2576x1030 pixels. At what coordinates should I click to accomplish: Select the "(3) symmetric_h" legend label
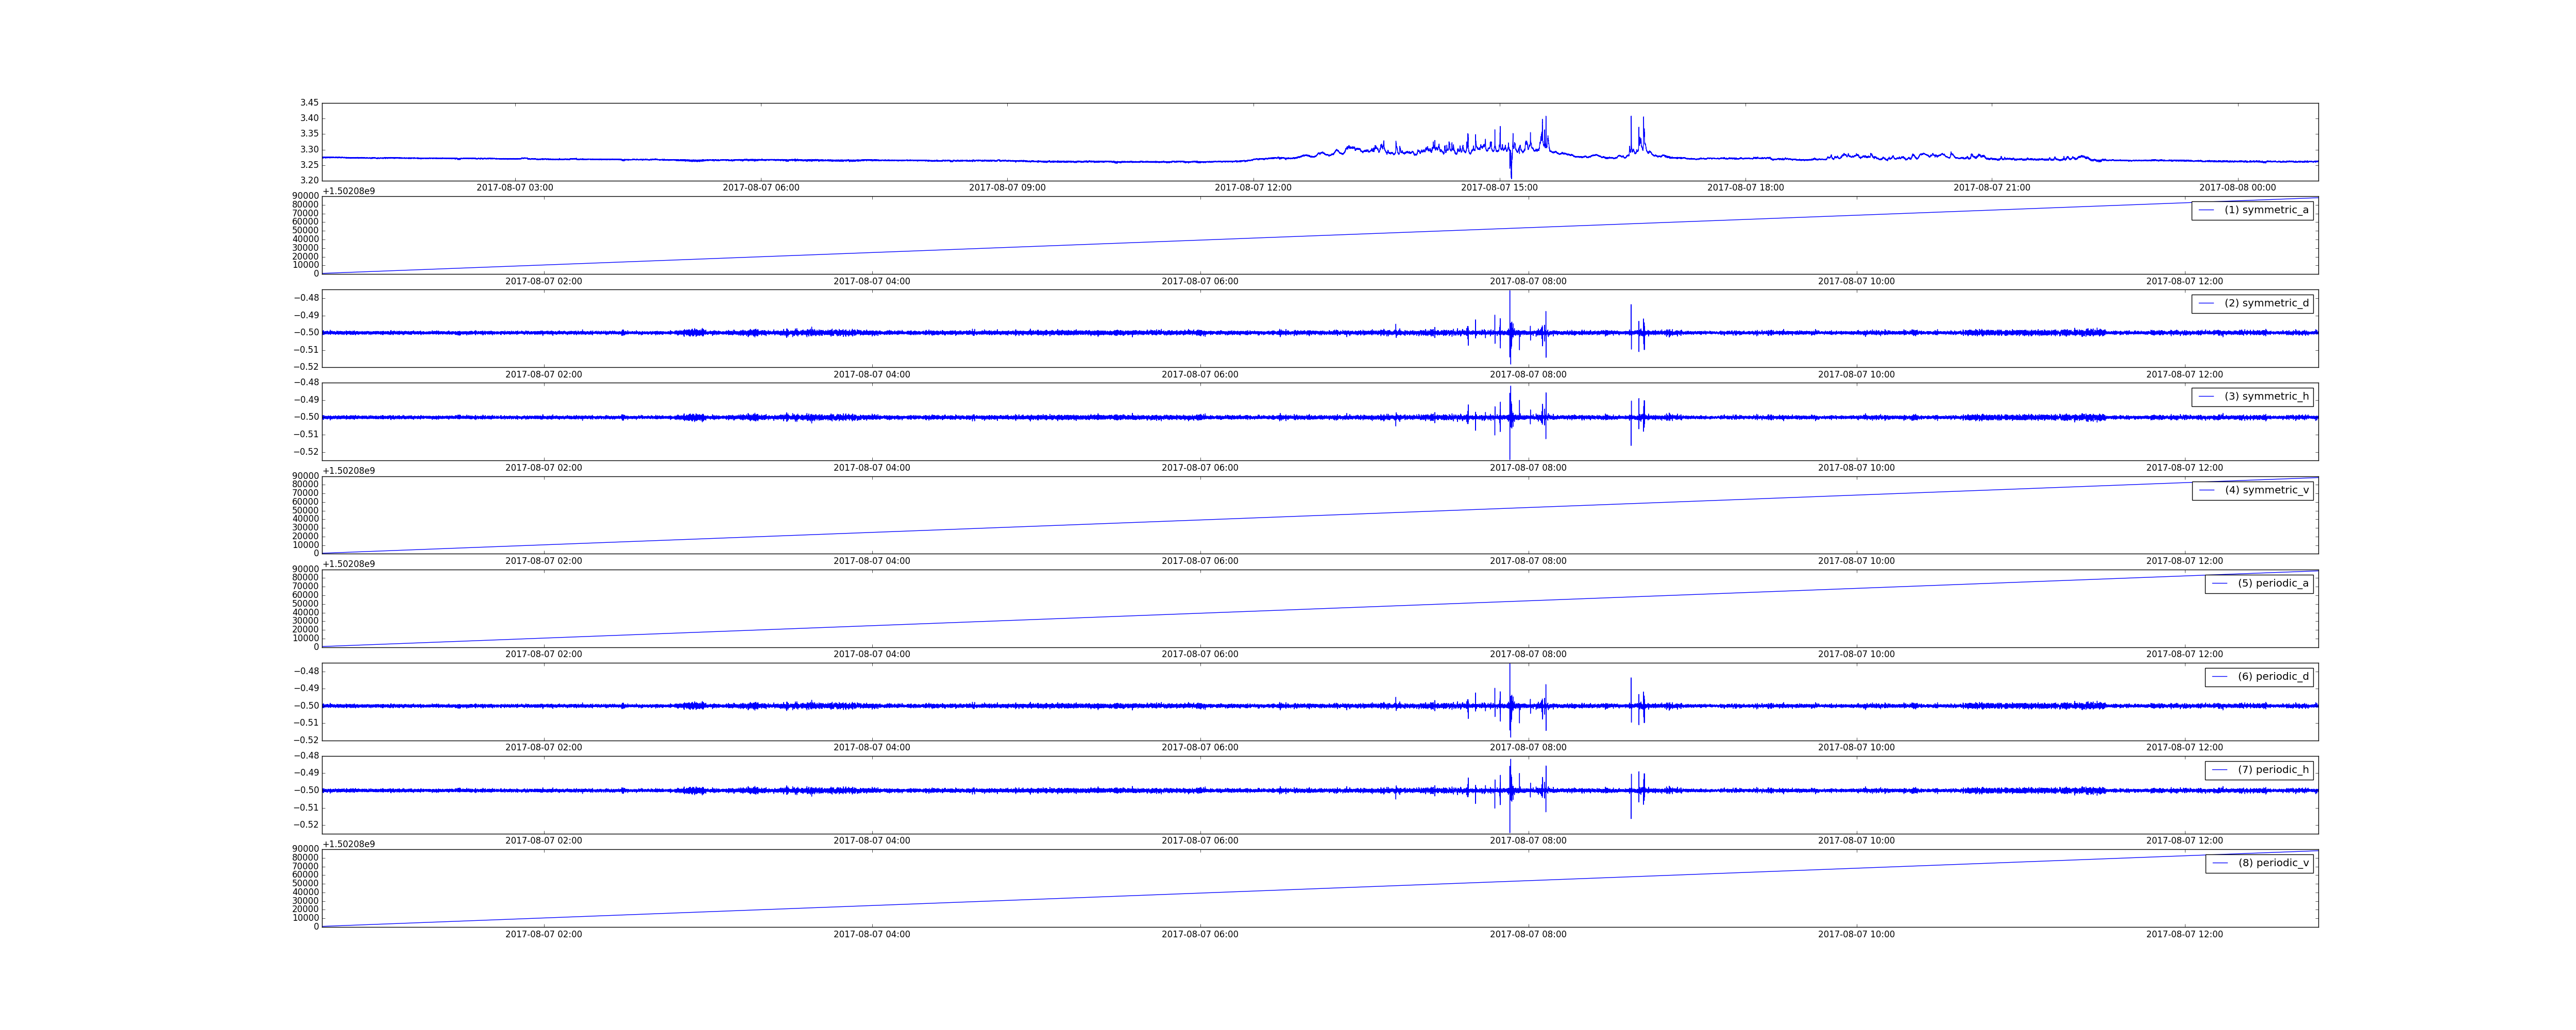point(2266,396)
